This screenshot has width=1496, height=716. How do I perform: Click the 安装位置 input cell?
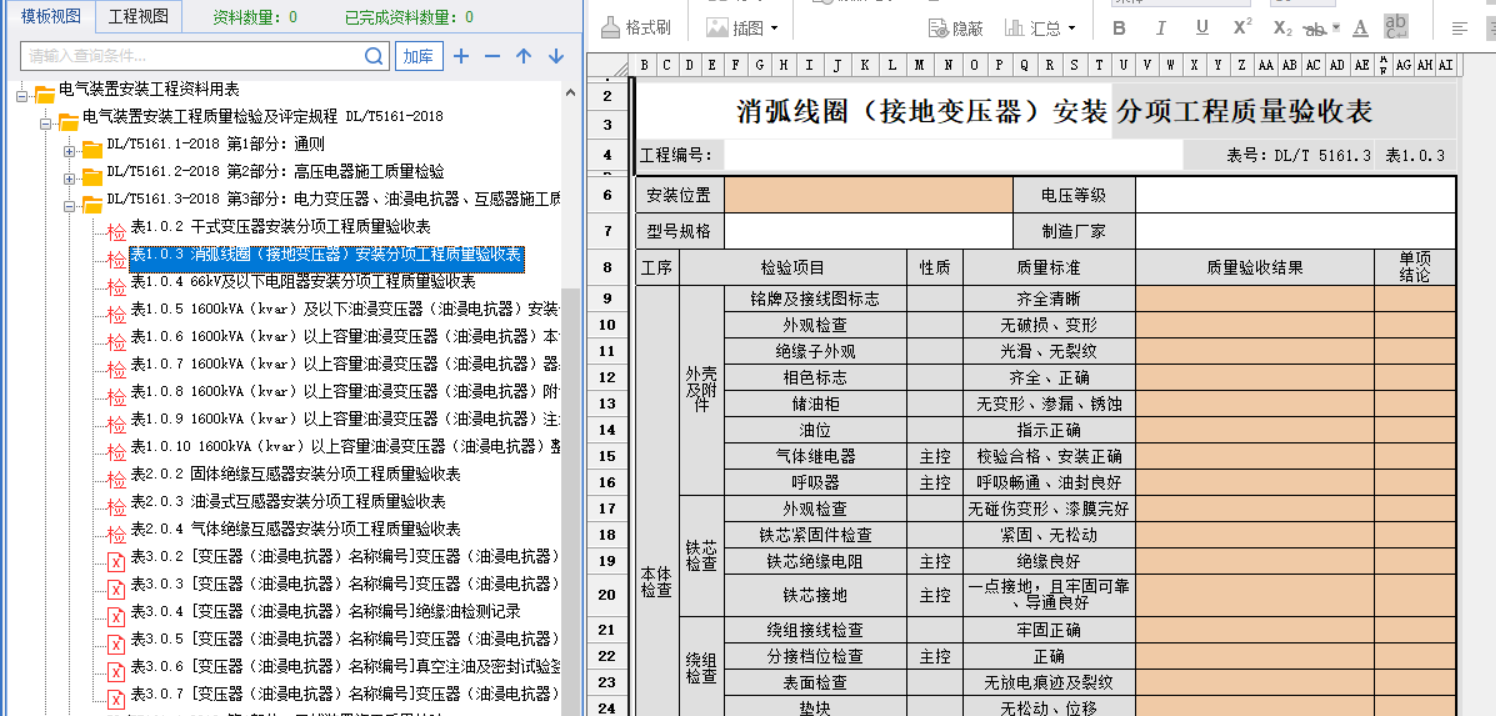pyautogui.click(x=868, y=195)
